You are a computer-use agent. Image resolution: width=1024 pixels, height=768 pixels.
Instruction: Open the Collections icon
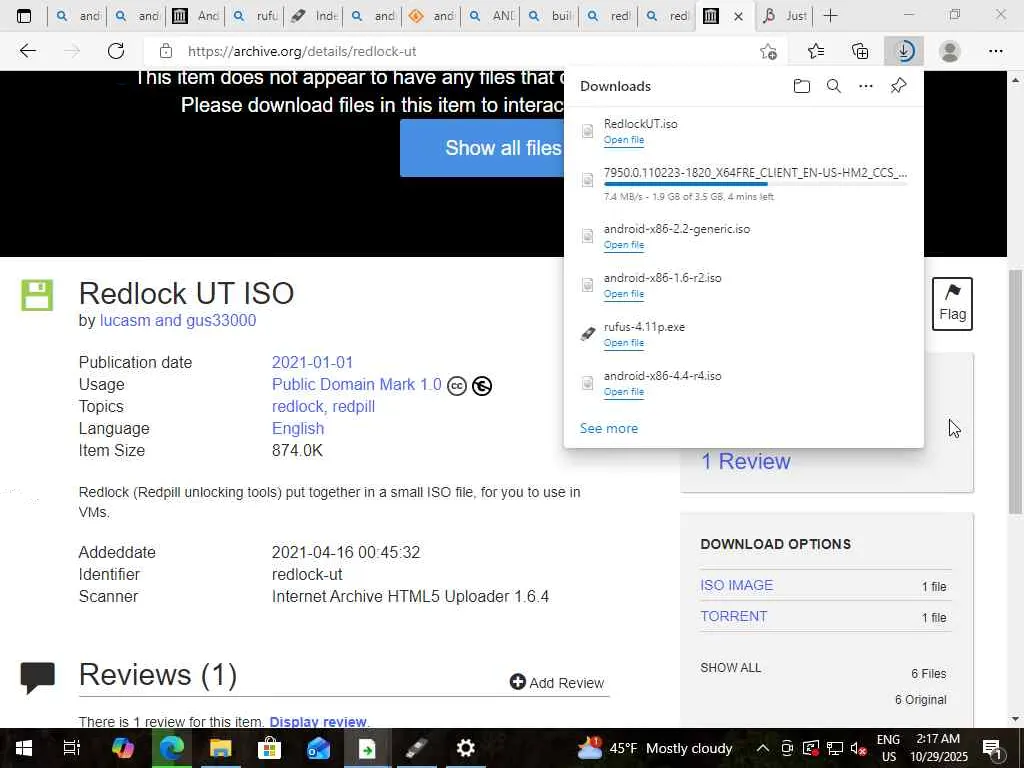click(860, 51)
